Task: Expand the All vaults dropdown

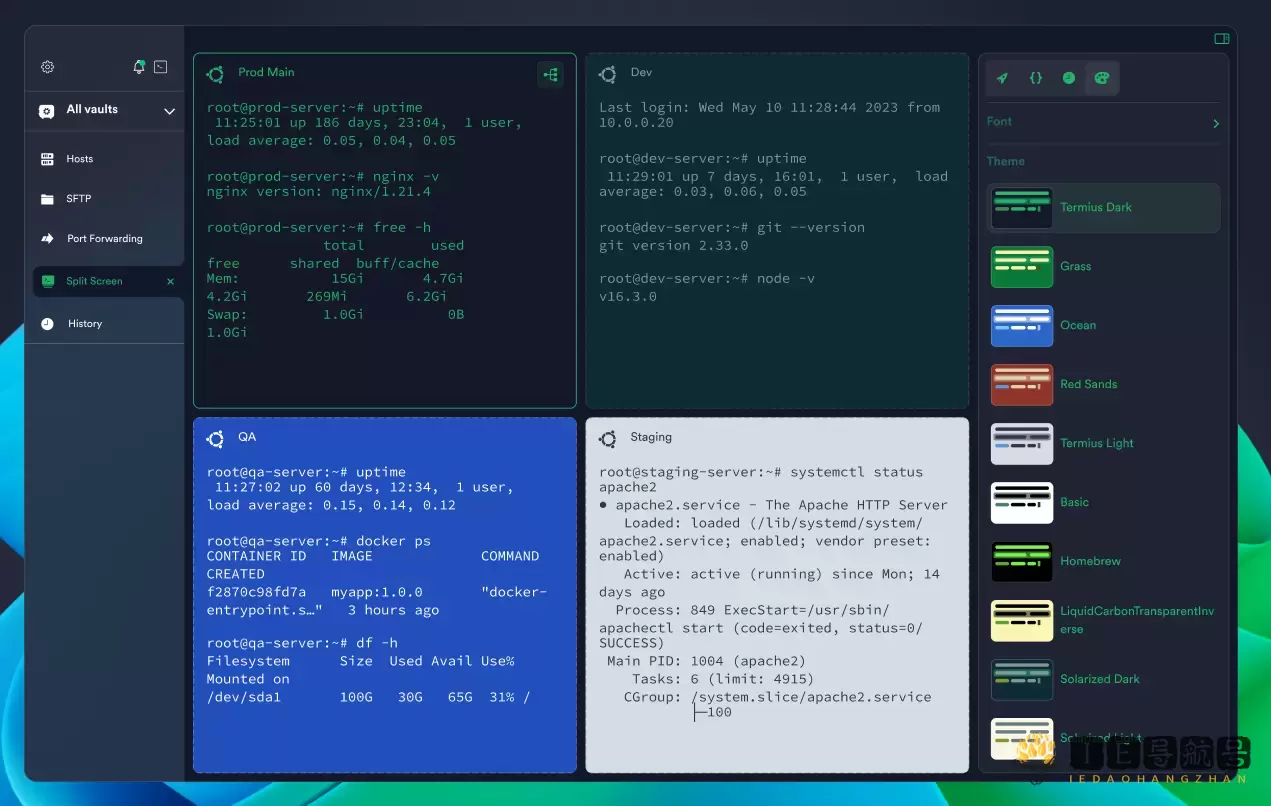Action: (x=170, y=111)
